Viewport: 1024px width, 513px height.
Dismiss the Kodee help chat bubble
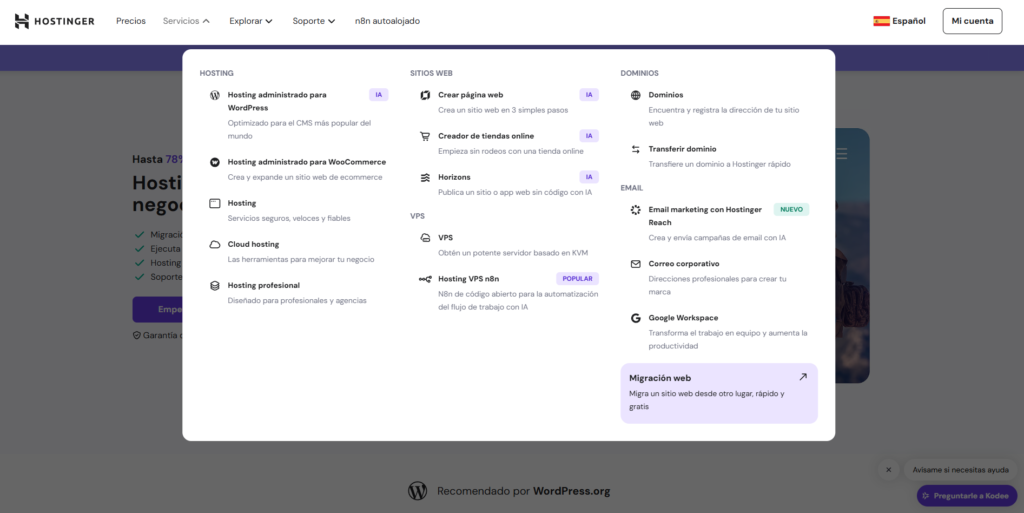(888, 469)
